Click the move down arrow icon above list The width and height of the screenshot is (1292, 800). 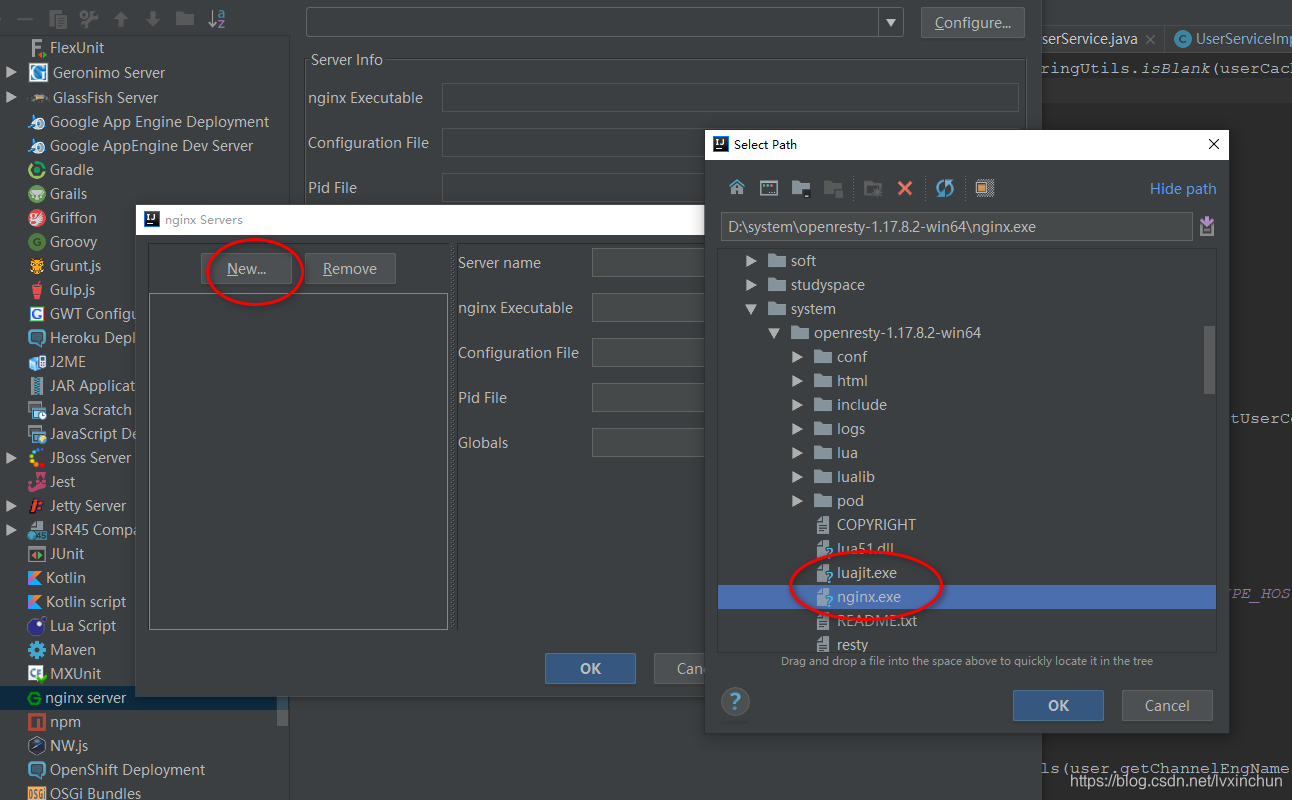[x=153, y=18]
